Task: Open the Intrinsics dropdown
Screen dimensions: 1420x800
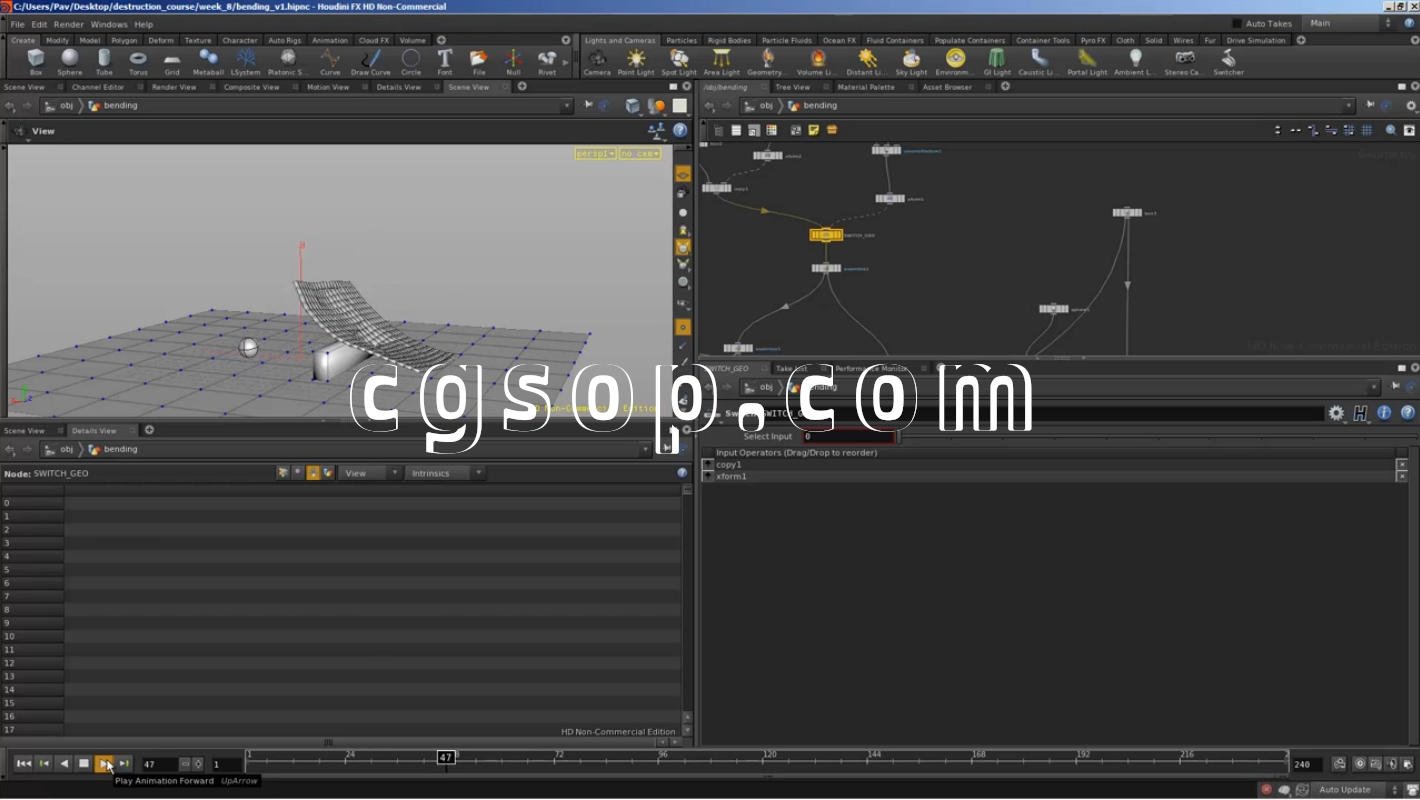Action: (445, 473)
